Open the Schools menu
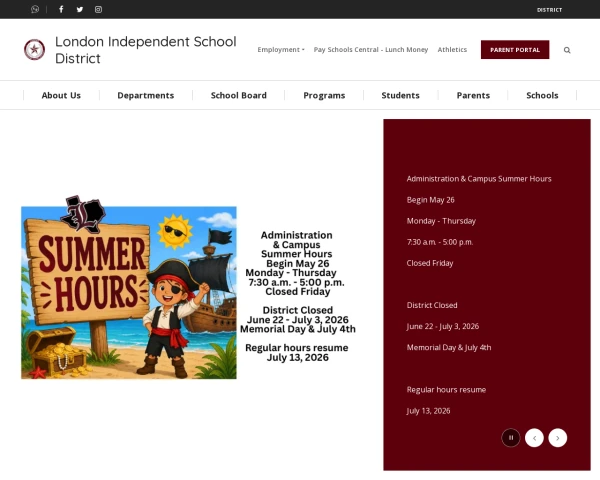The height and width of the screenshot is (480, 600). (542, 95)
